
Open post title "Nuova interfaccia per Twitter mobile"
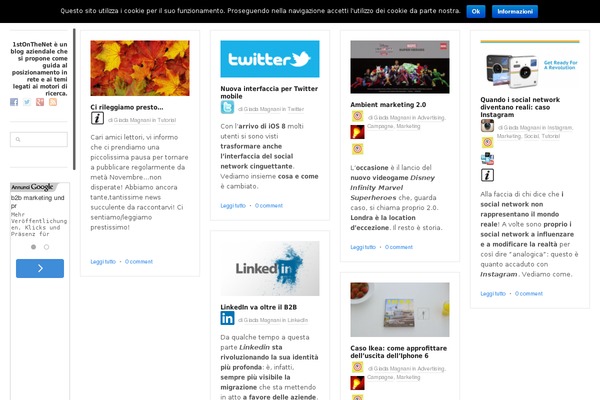pyautogui.click(x=269, y=92)
